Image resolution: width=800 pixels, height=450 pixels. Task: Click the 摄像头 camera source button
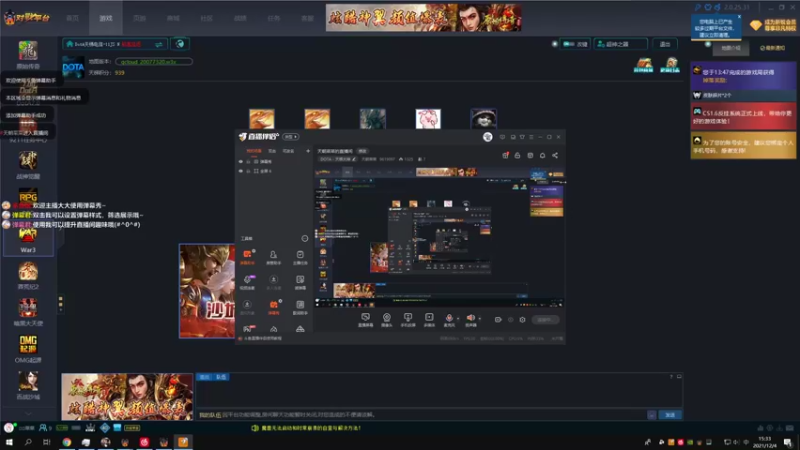click(387, 320)
